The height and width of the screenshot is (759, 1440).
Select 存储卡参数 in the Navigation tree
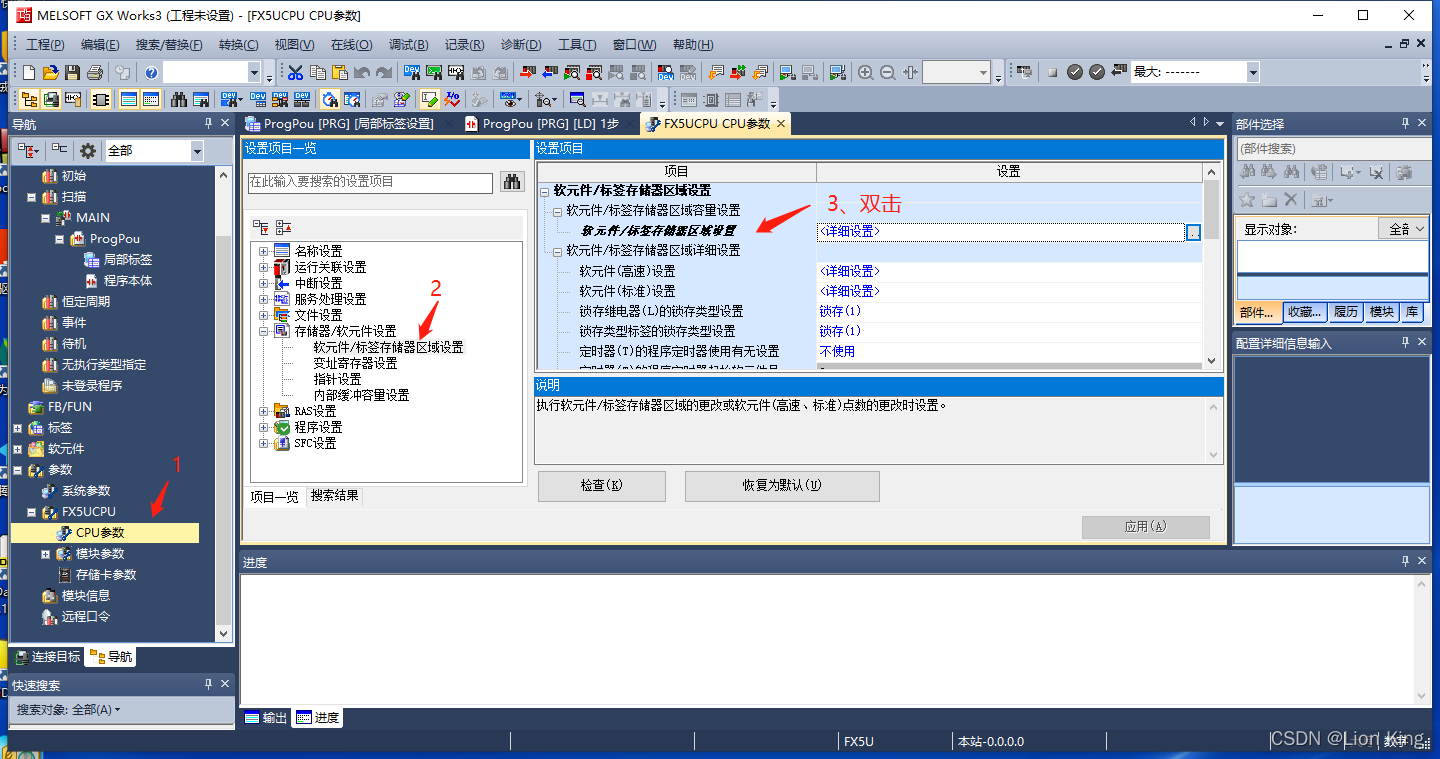tap(106, 575)
